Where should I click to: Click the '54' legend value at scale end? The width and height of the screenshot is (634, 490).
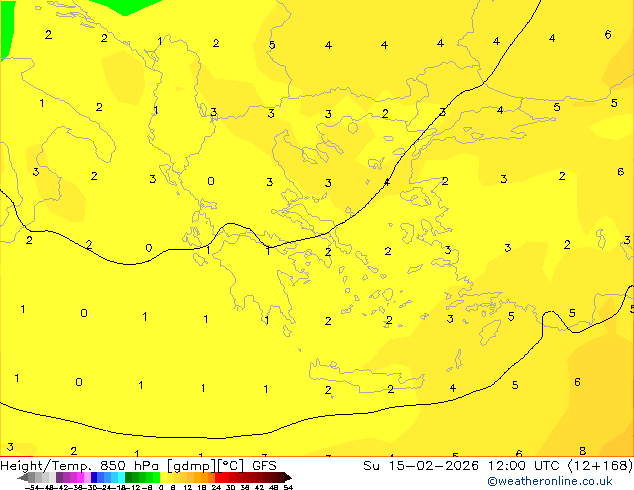tap(288, 487)
